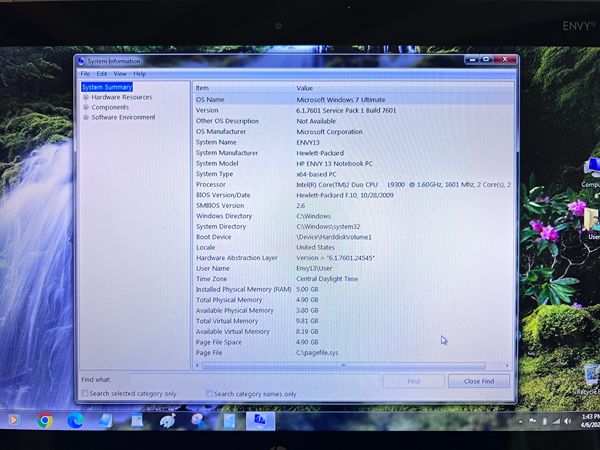Viewport: 600px width, 450px height.
Task: Click the '9.81 GB' total virtual memory value
Action: tap(307, 321)
